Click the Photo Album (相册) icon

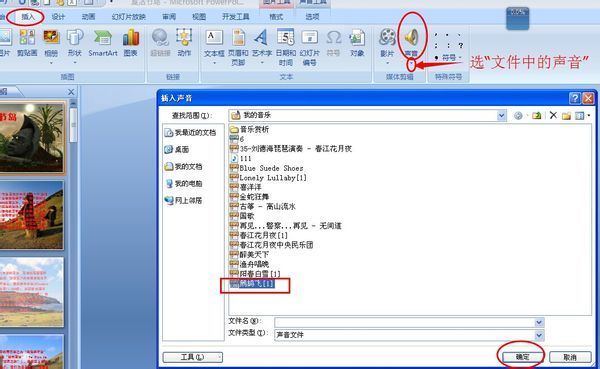coord(51,38)
